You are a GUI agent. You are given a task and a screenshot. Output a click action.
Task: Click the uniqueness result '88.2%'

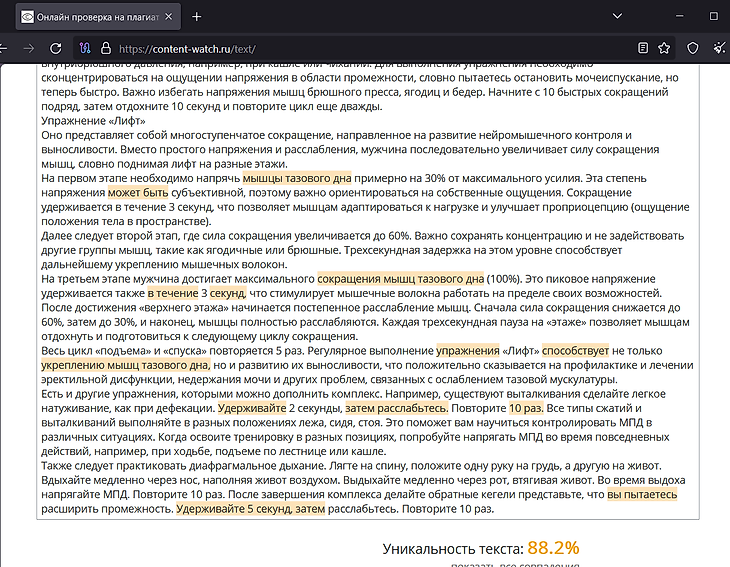coord(553,548)
